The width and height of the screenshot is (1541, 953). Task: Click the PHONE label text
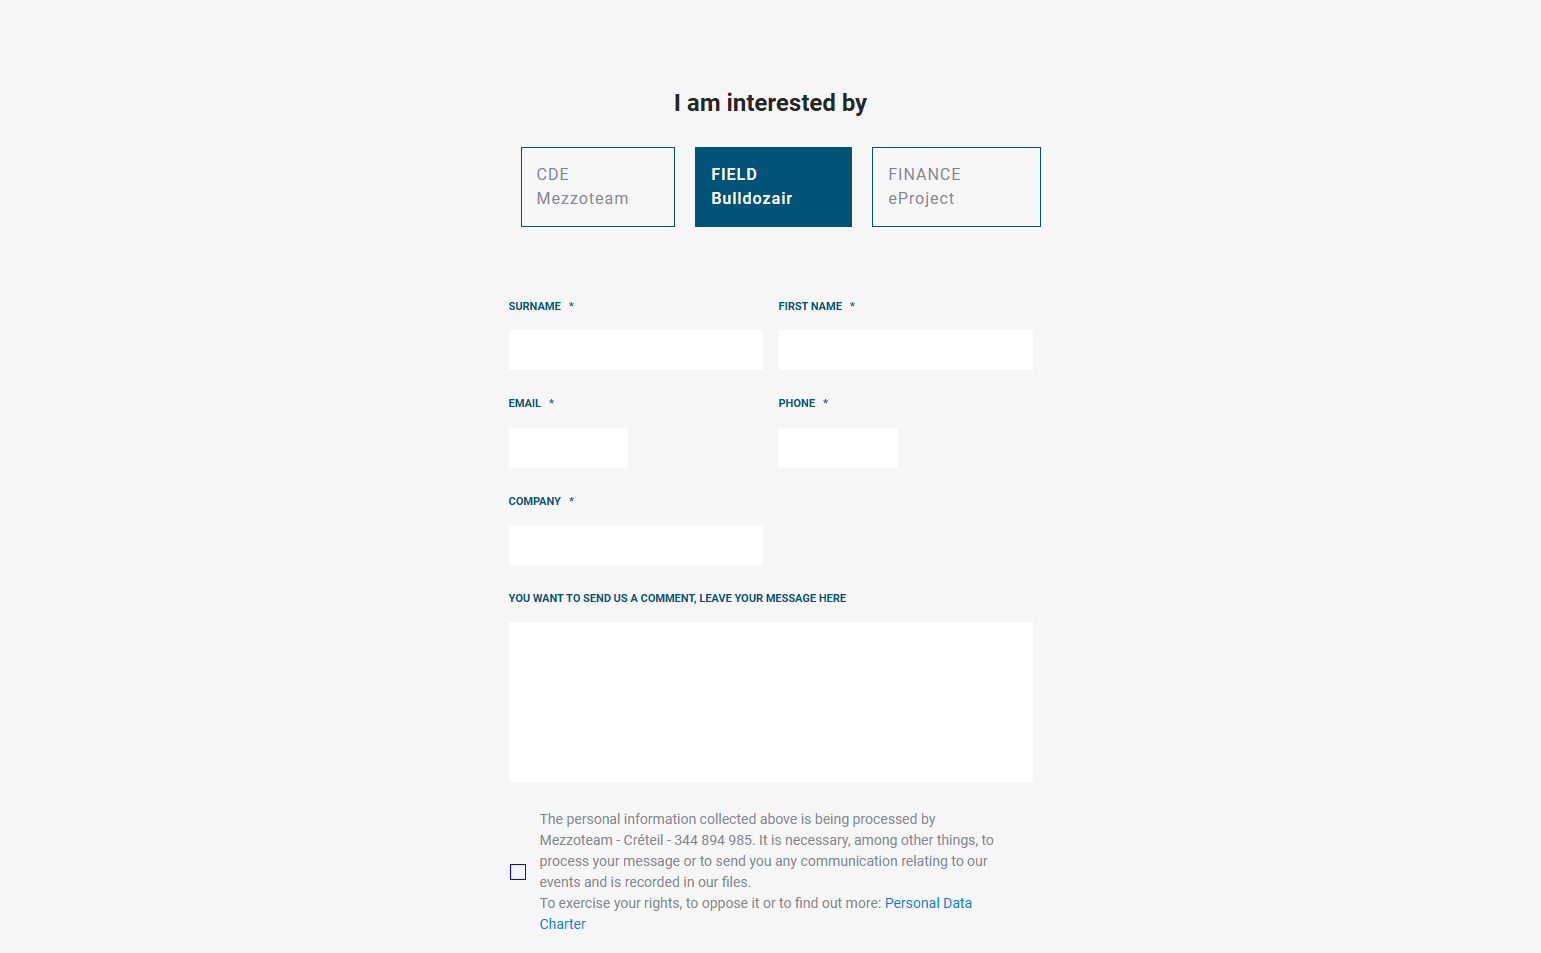[796, 404]
